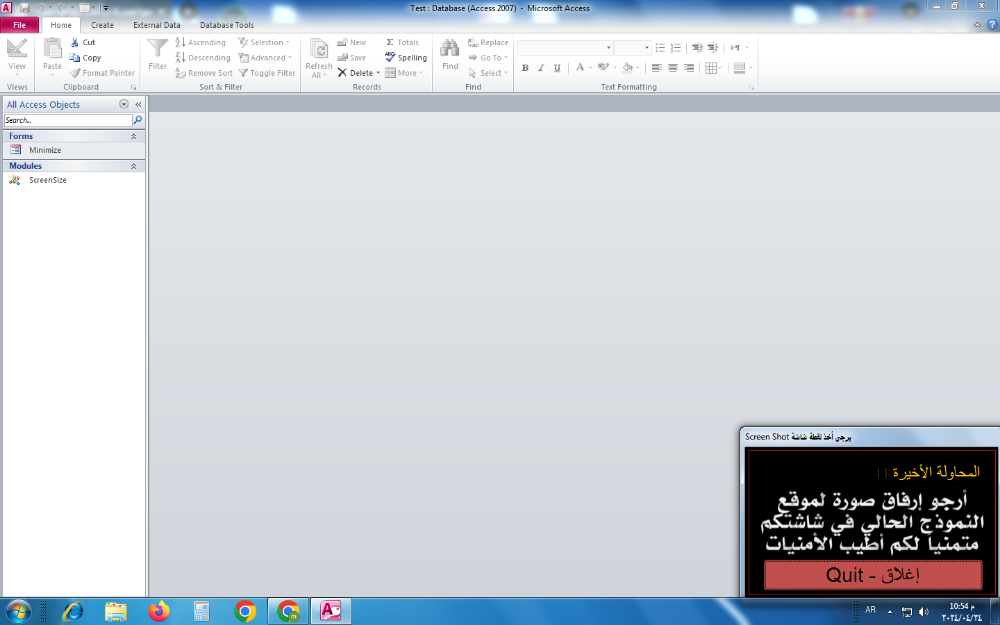
Task: Click New record command
Action: pos(351,42)
